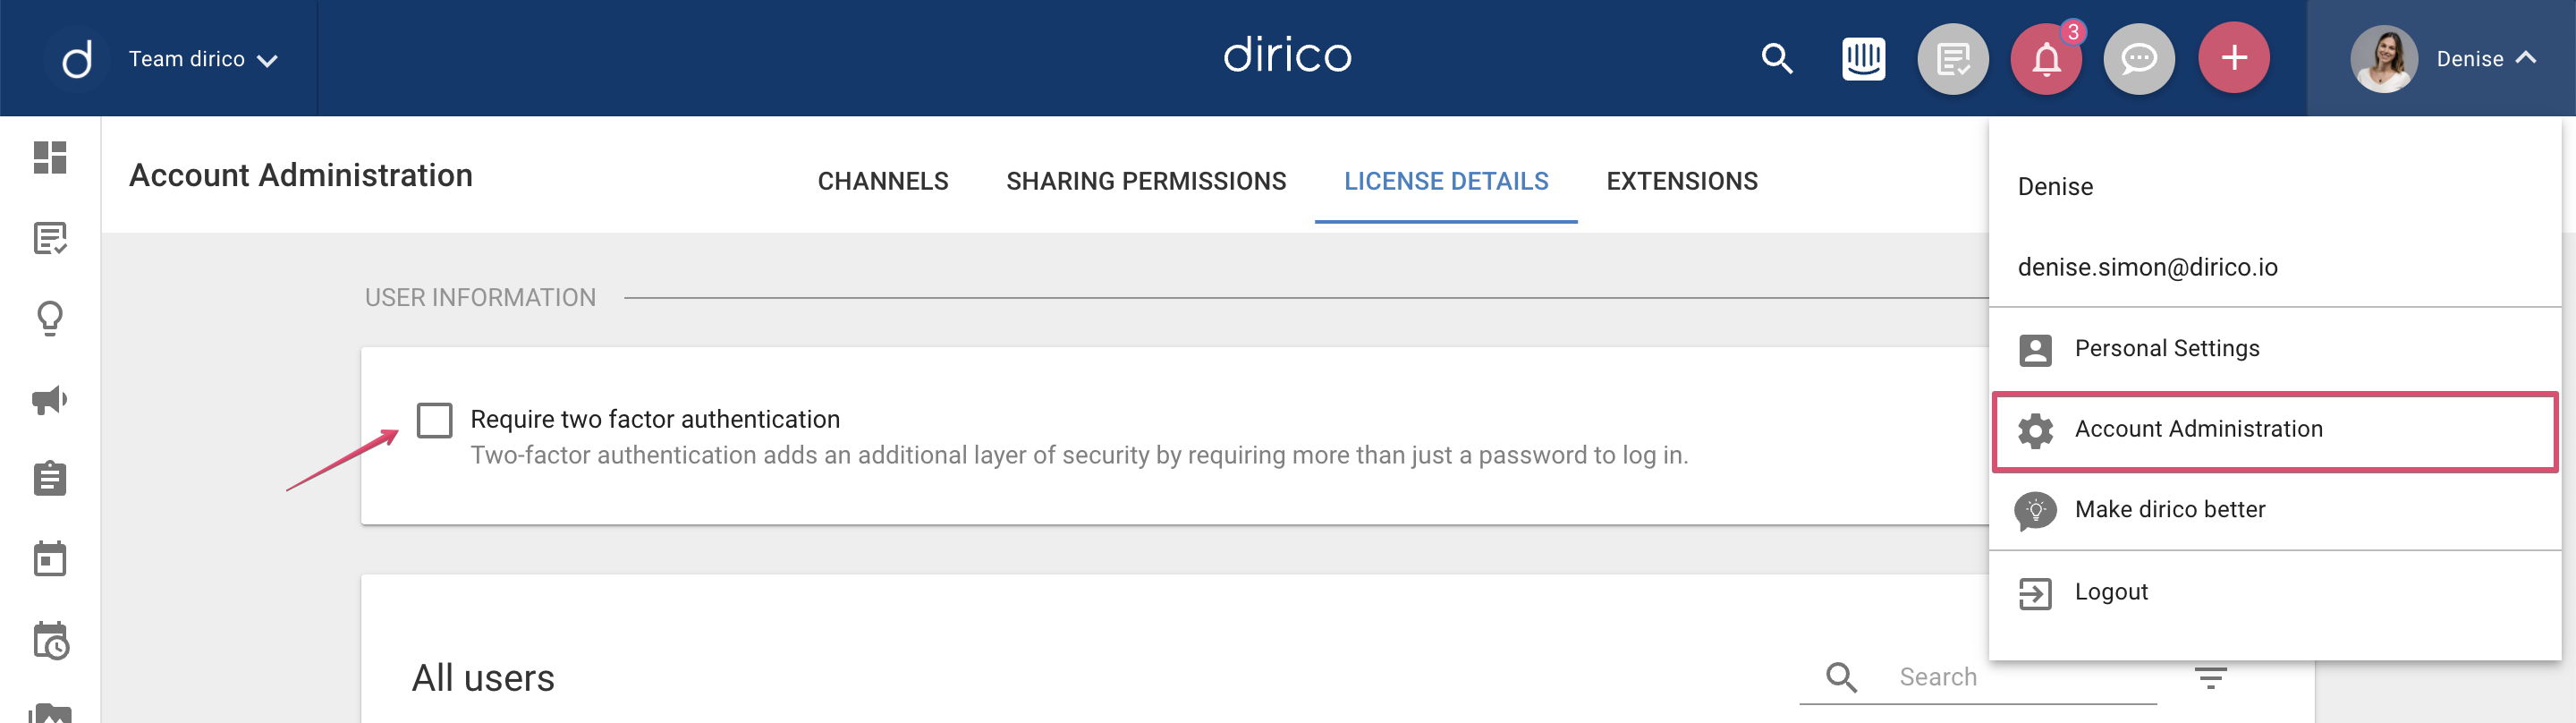This screenshot has width=2576, height=723.
Task: Open the Extensions tab
Action: point(1681,181)
